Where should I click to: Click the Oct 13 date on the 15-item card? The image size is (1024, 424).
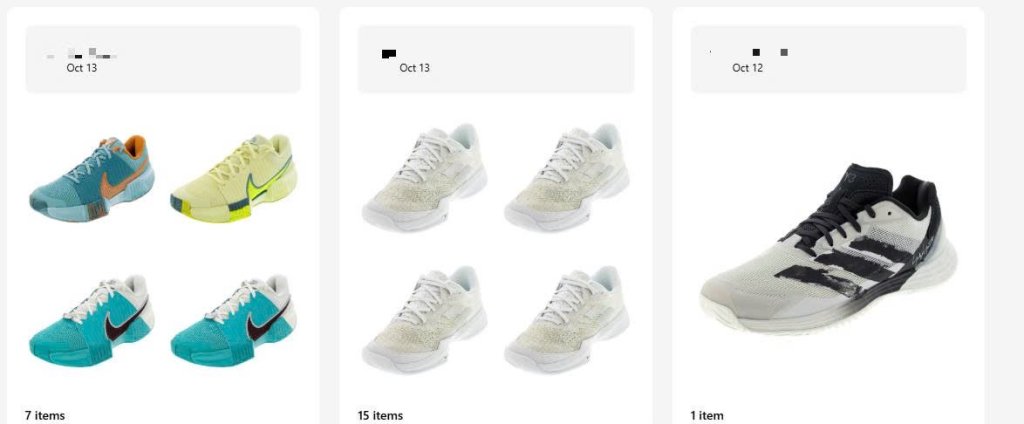click(414, 68)
